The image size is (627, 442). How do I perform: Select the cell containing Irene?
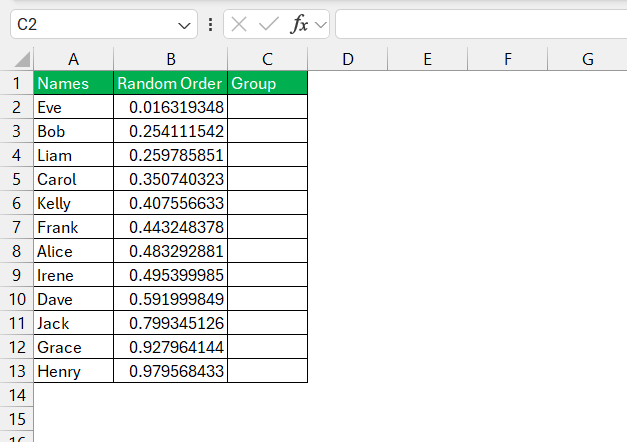pyautogui.click(x=74, y=275)
